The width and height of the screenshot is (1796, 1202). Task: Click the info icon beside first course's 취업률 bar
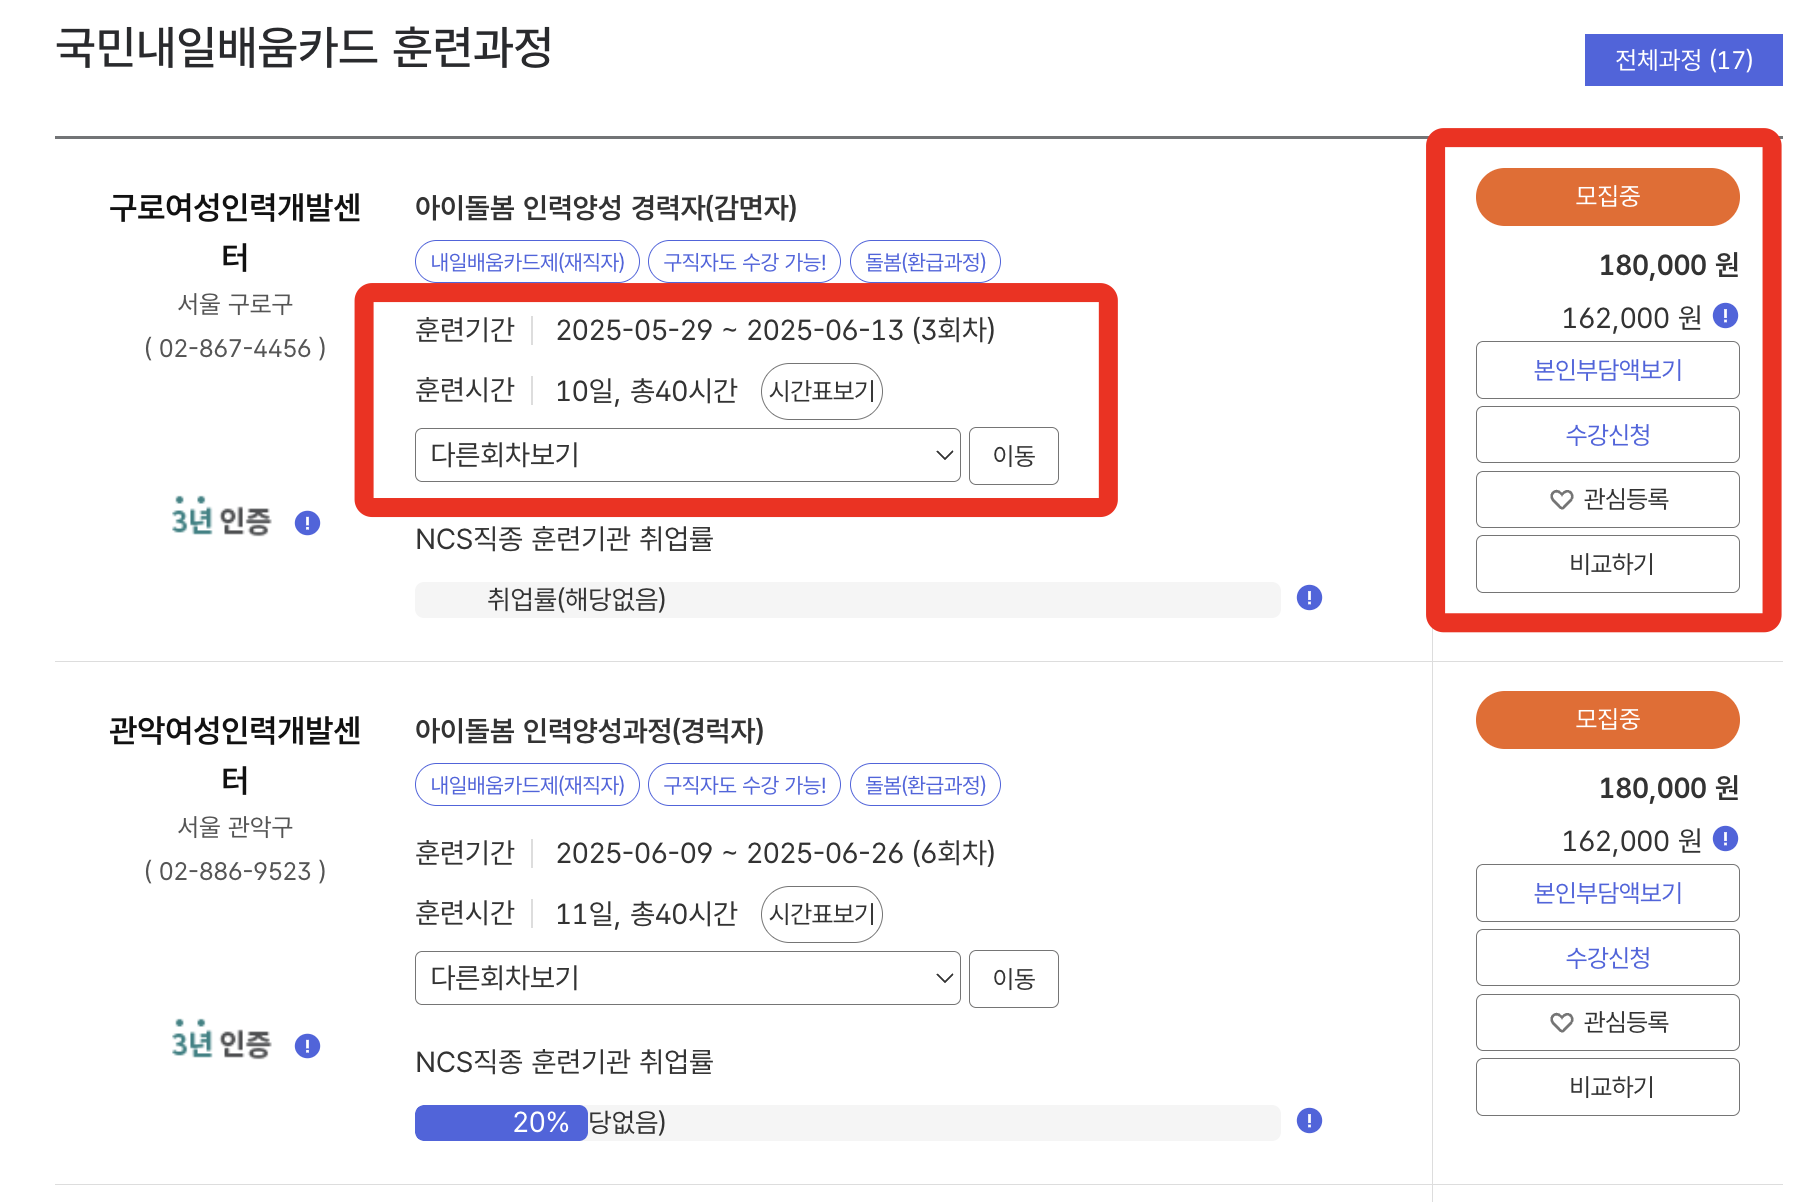tap(1310, 599)
